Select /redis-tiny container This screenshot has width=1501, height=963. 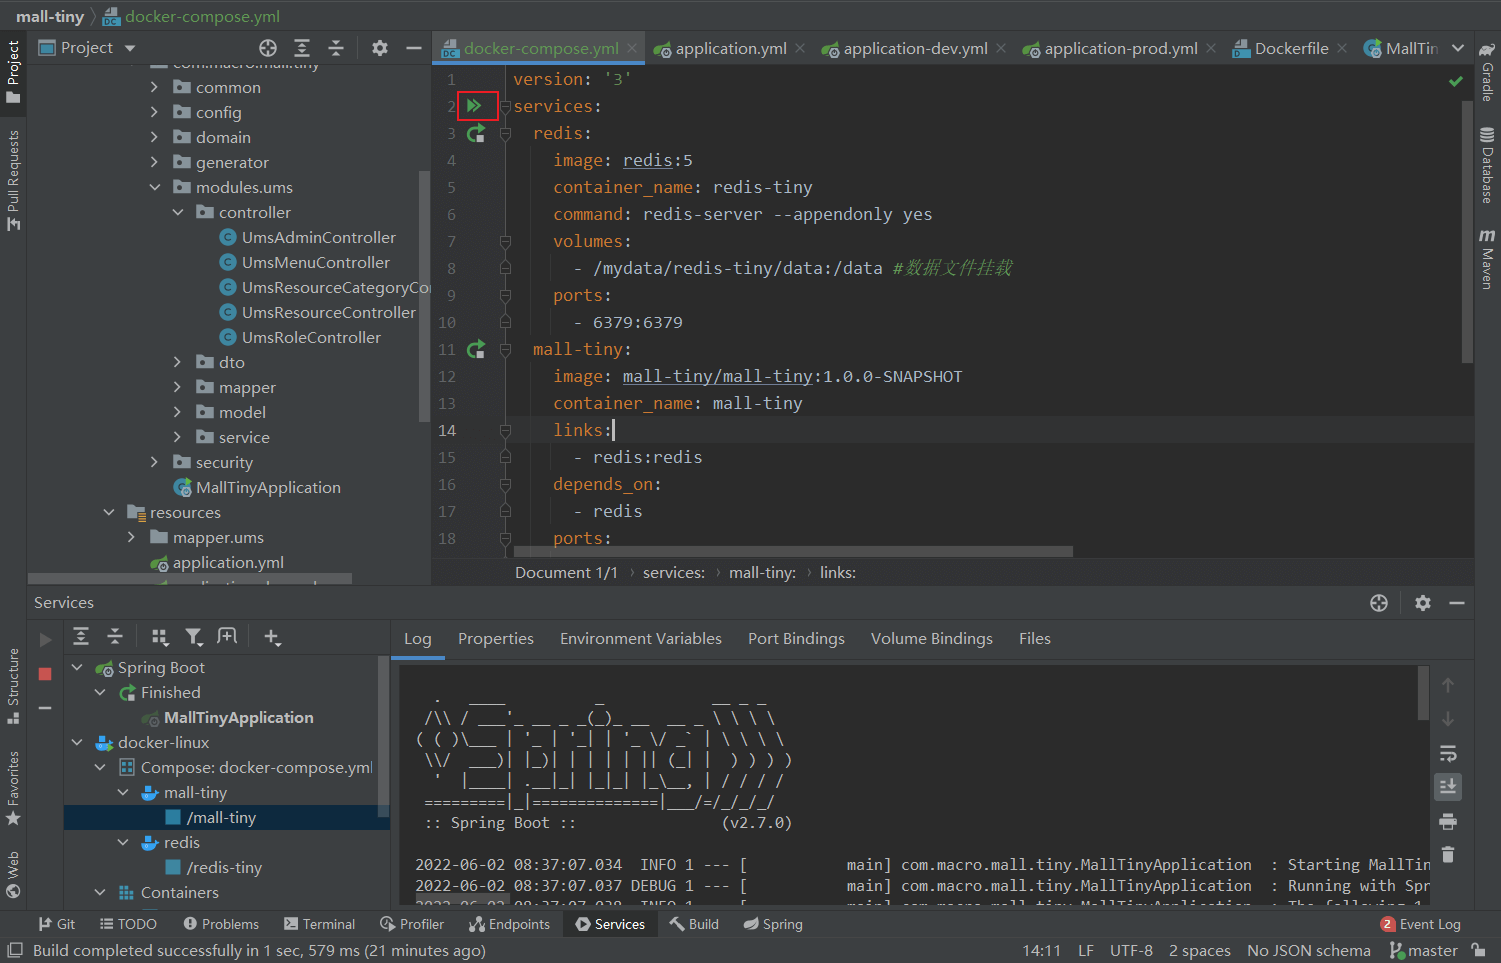pos(213,867)
